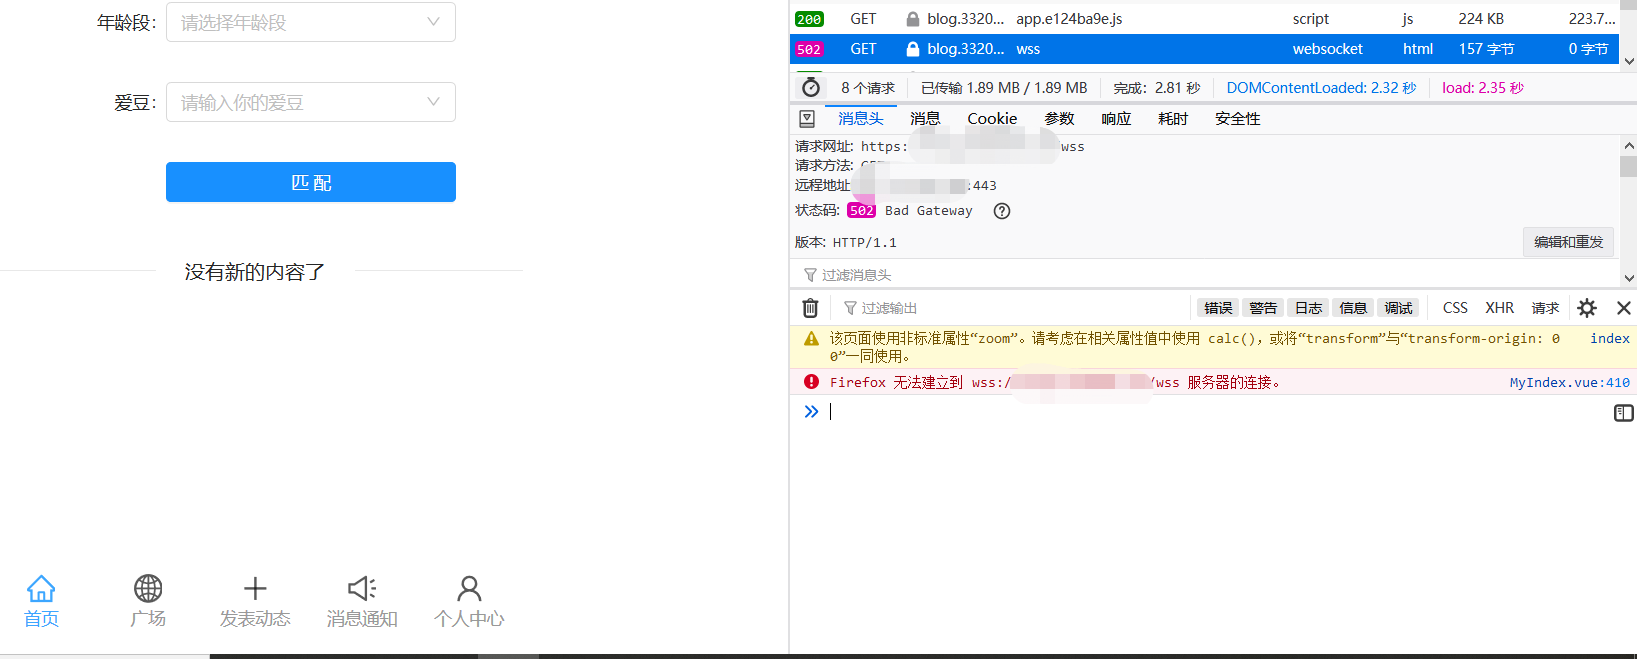Click 版本: HTTP/1.1 text
Viewport: 1637px width, 659px height.
tap(846, 243)
